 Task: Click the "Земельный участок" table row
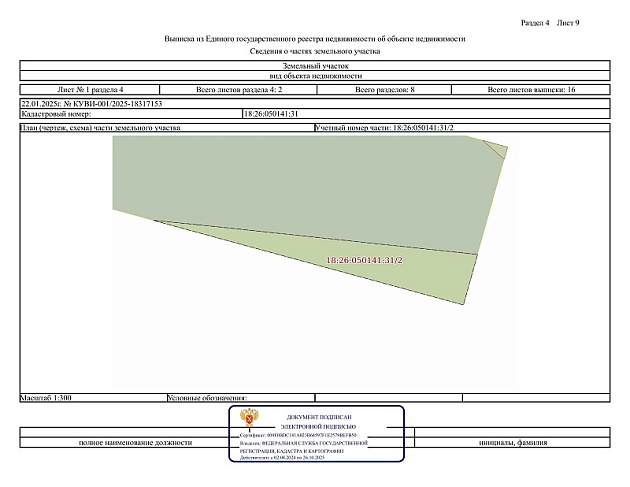coord(315,66)
